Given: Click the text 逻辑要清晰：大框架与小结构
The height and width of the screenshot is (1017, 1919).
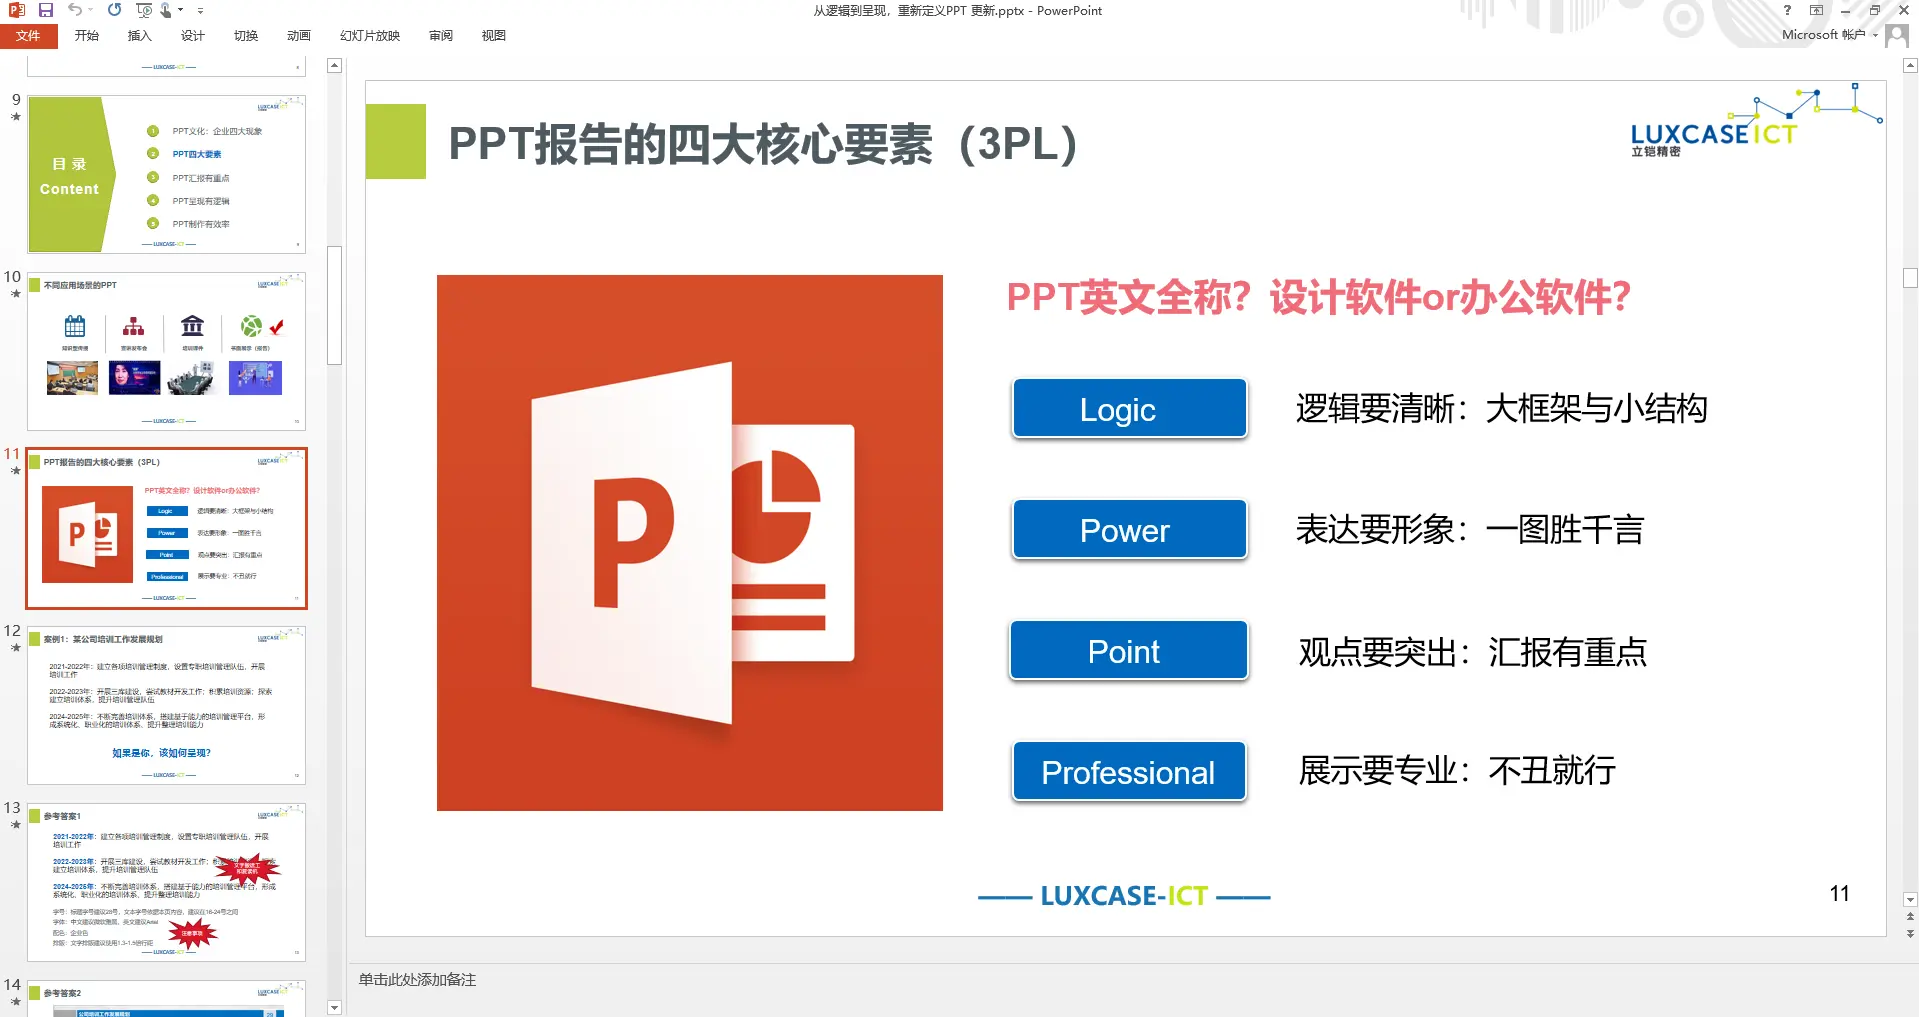Looking at the screenshot, I should 1501,409.
